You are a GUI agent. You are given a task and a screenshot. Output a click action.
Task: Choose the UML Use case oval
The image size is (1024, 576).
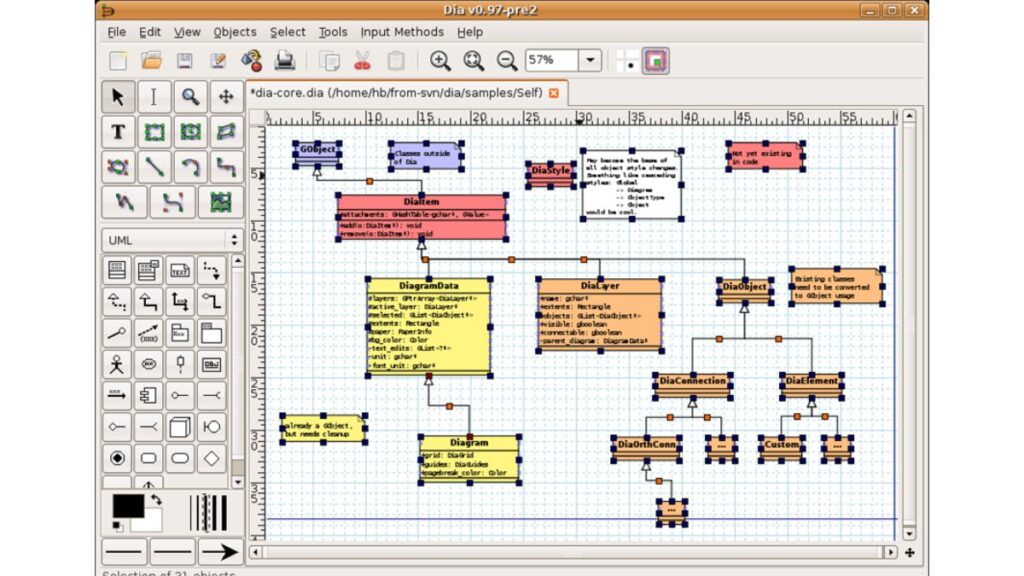coord(148,364)
